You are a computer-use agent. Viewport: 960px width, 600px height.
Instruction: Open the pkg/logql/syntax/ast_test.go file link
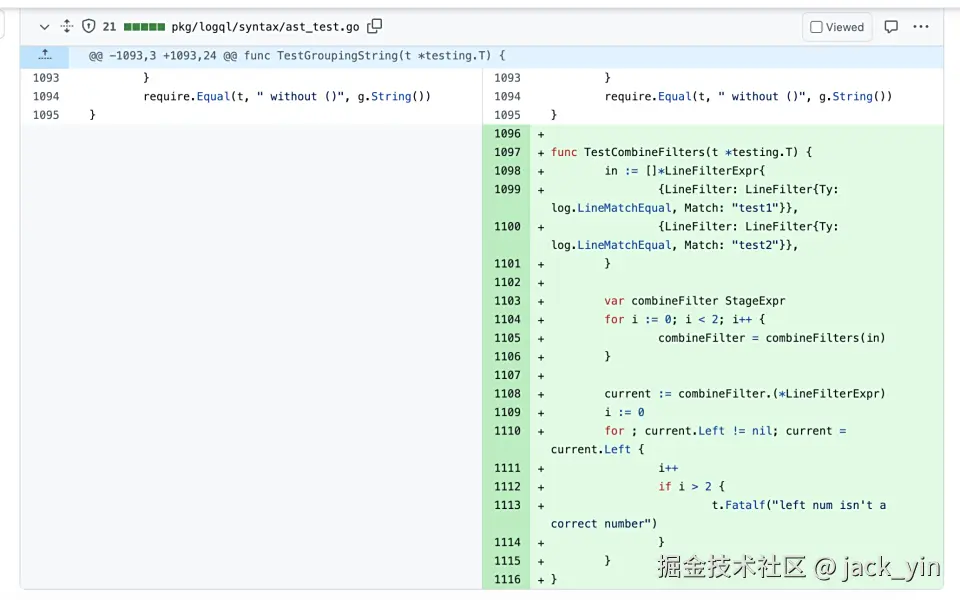point(265,27)
